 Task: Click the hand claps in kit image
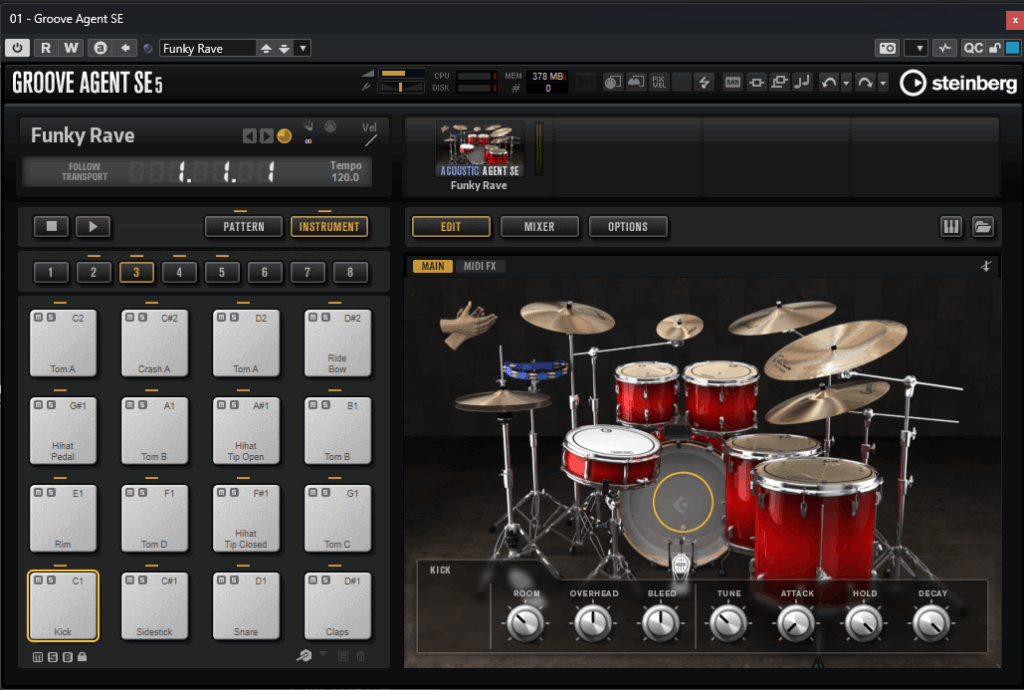[466, 324]
